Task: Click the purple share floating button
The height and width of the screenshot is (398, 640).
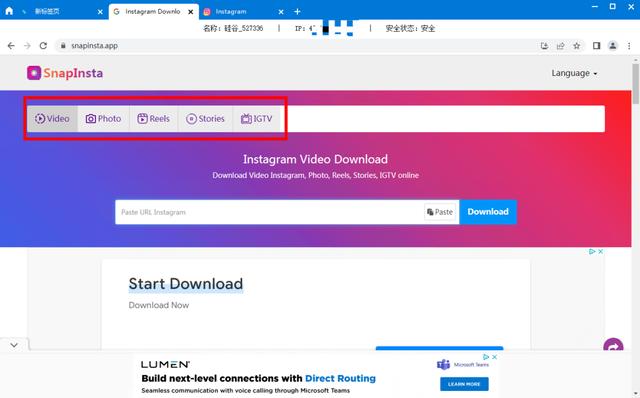Action: 613,347
